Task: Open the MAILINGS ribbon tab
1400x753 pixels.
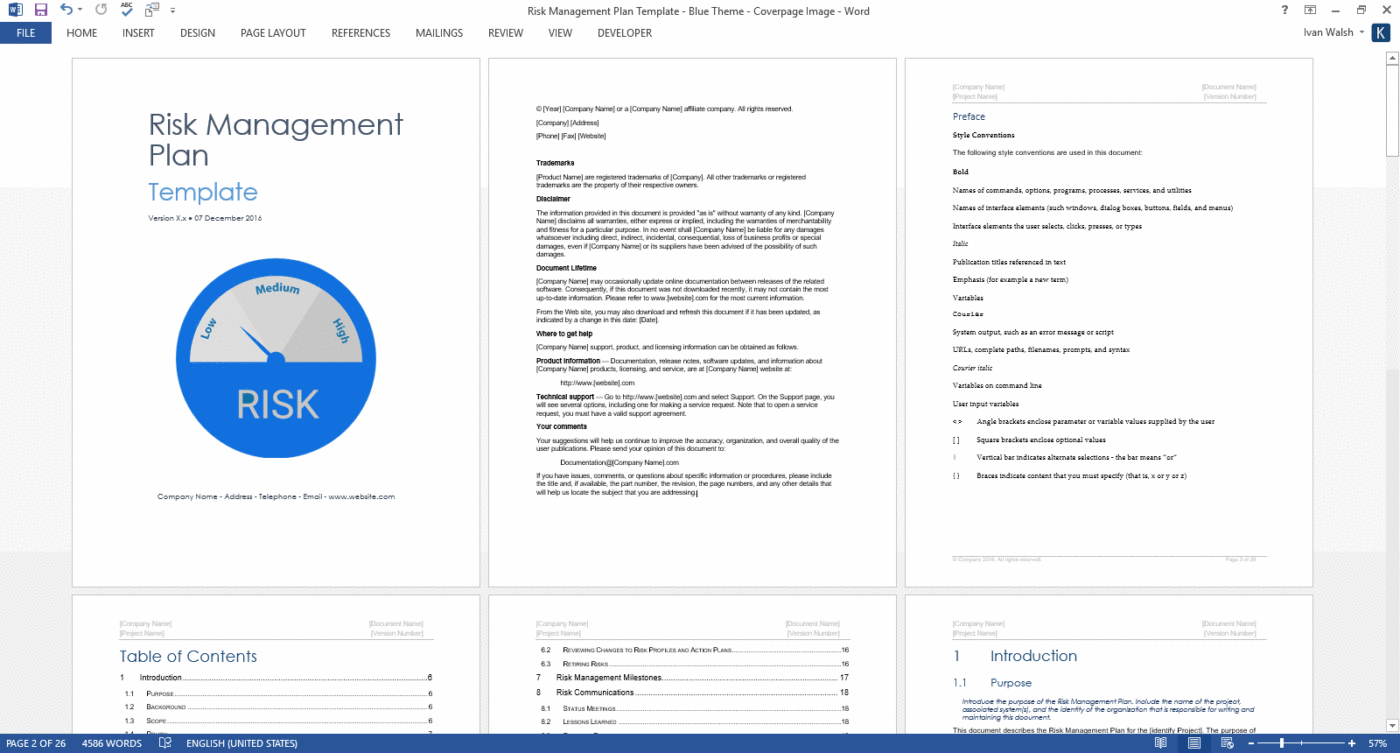Action: (439, 32)
